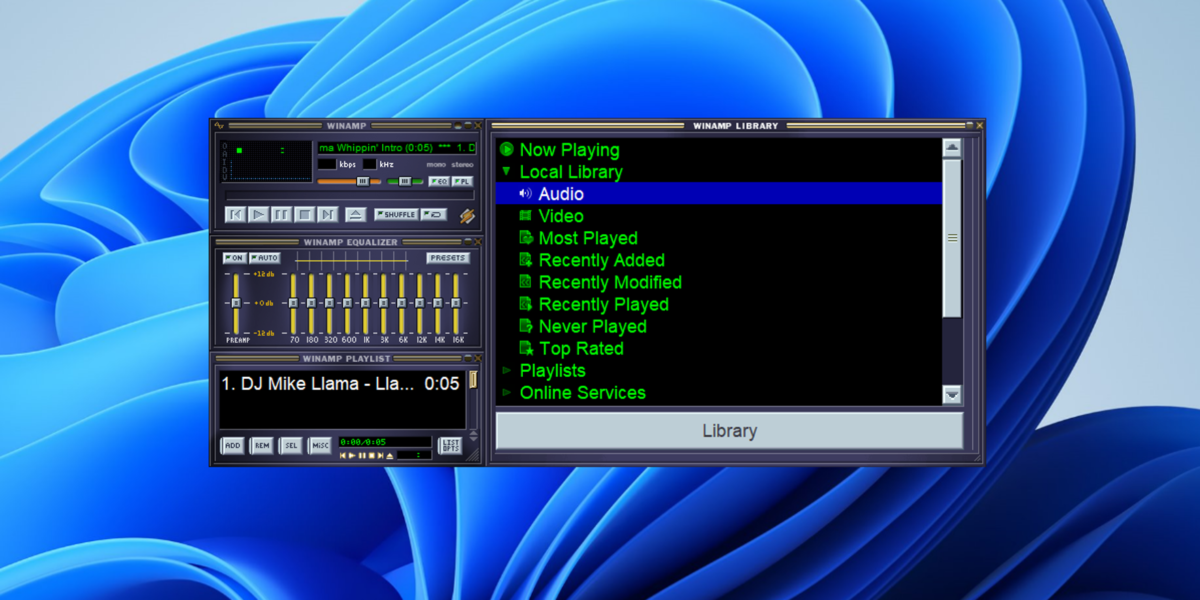This screenshot has width=1200, height=600.
Task: Click the Previous track button in main window
Action: (235, 214)
